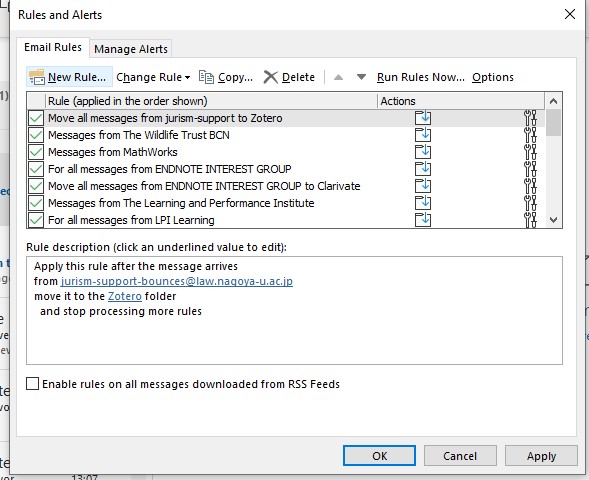The height and width of the screenshot is (480, 589).
Task: Uncheck the MathWorks rule checkbox
Action: pos(36,152)
